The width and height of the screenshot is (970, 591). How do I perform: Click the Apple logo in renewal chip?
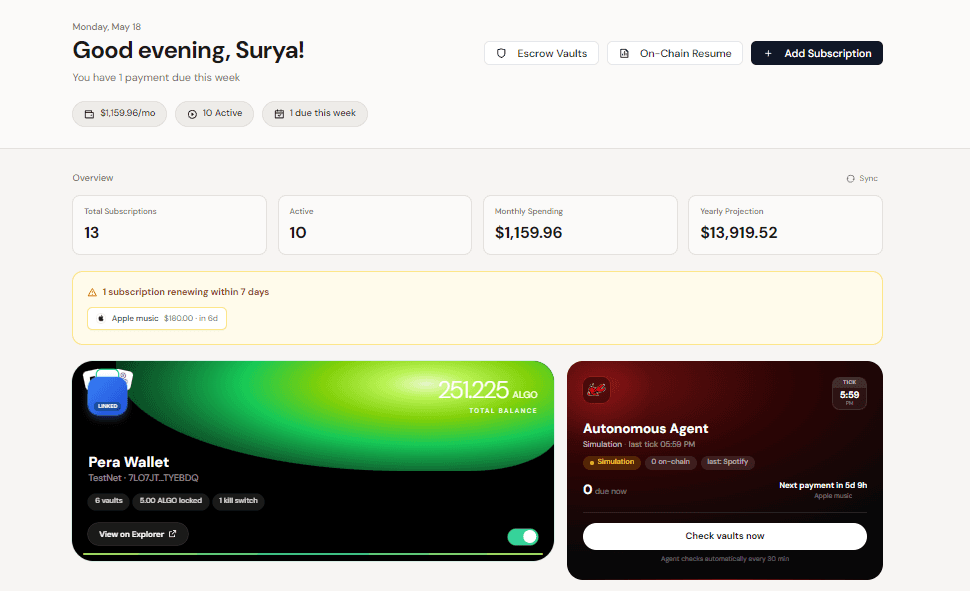[x=101, y=318]
